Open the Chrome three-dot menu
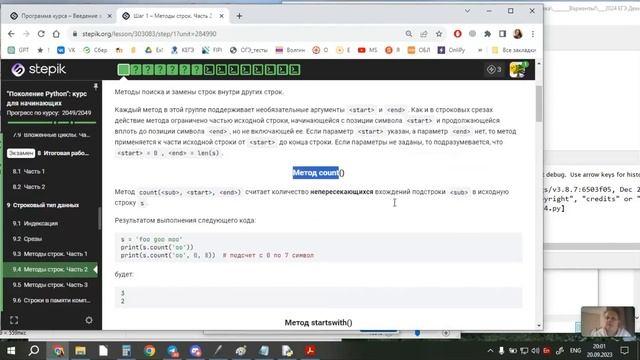 533,34
